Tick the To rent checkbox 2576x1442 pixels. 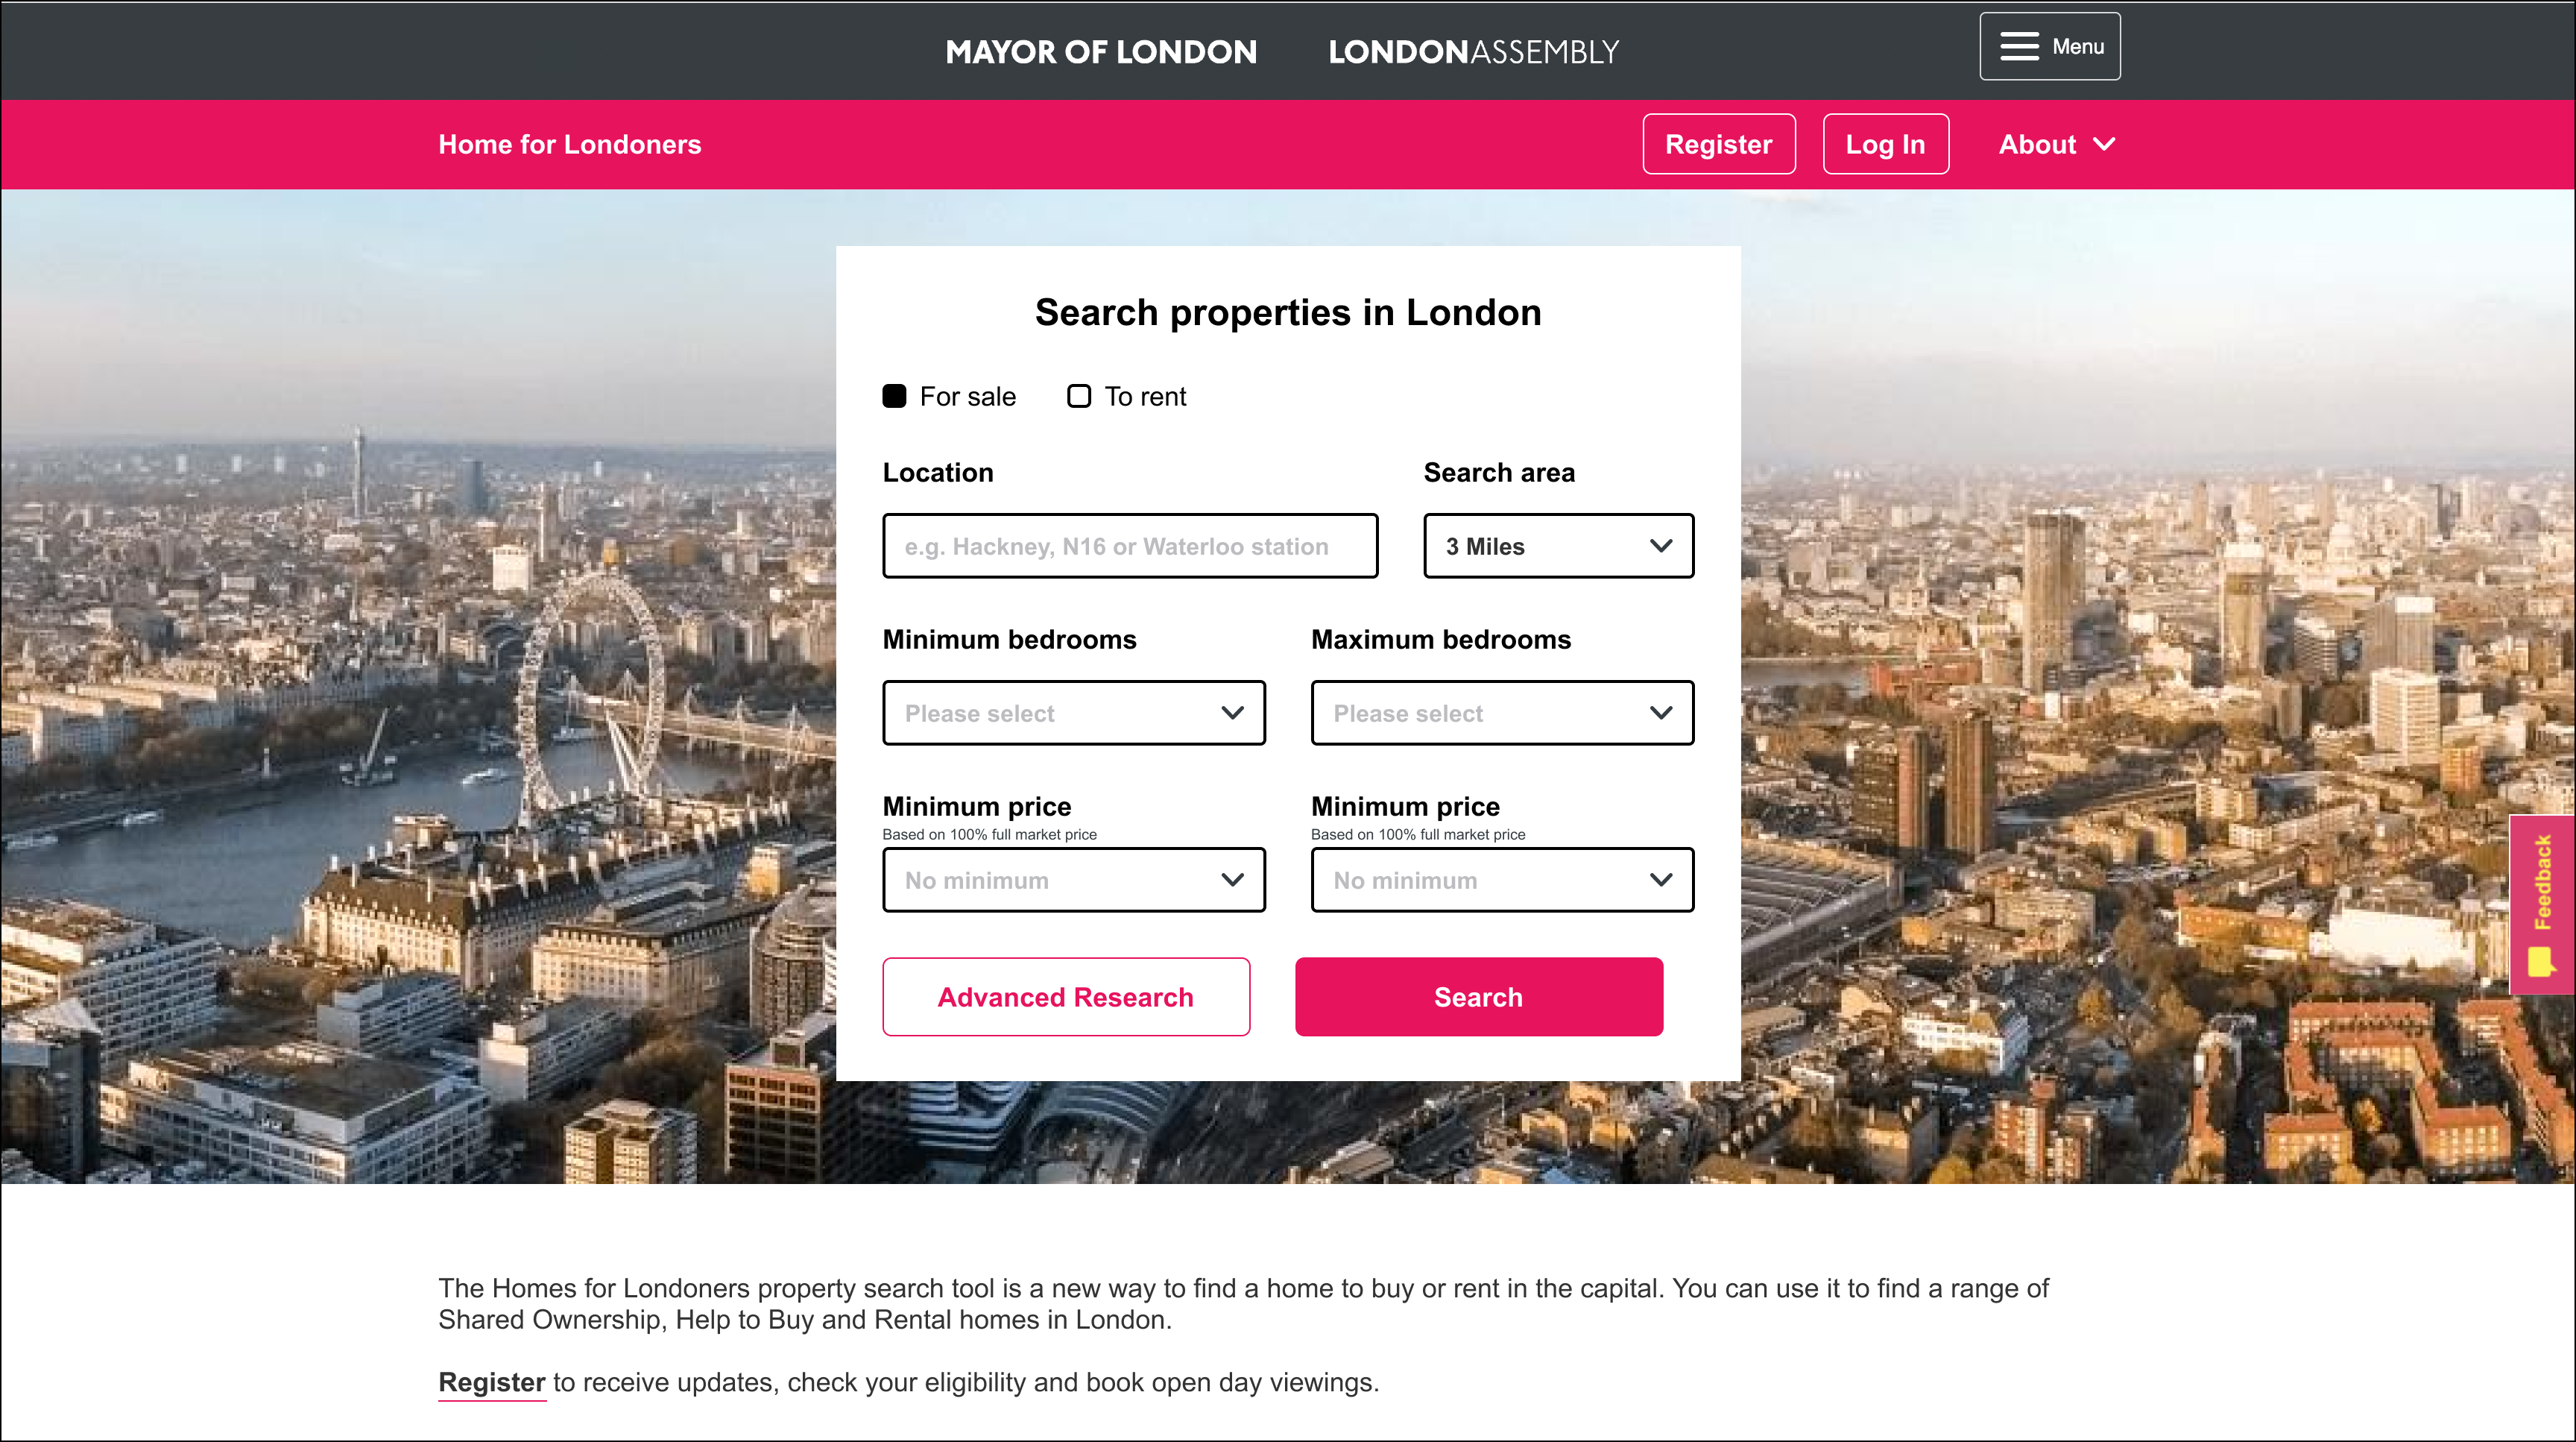click(x=1079, y=396)
